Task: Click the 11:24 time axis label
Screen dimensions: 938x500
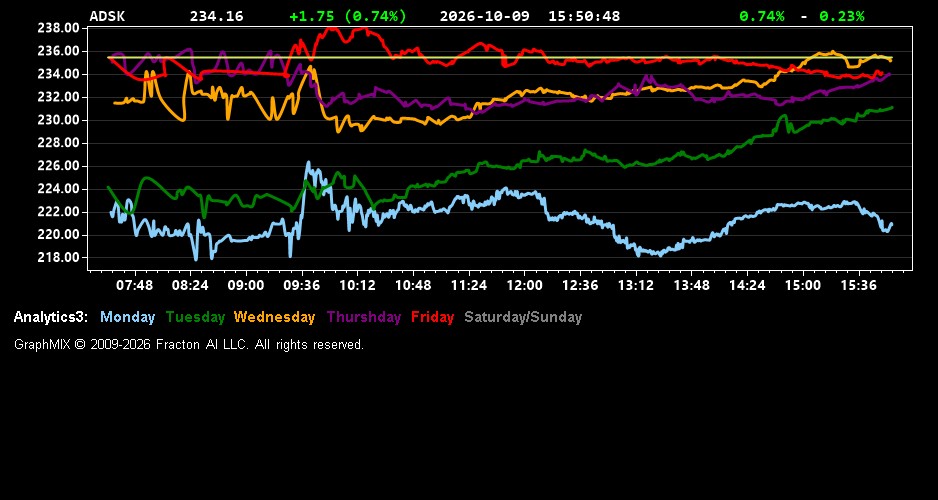Action: click(x=468, y=285)
